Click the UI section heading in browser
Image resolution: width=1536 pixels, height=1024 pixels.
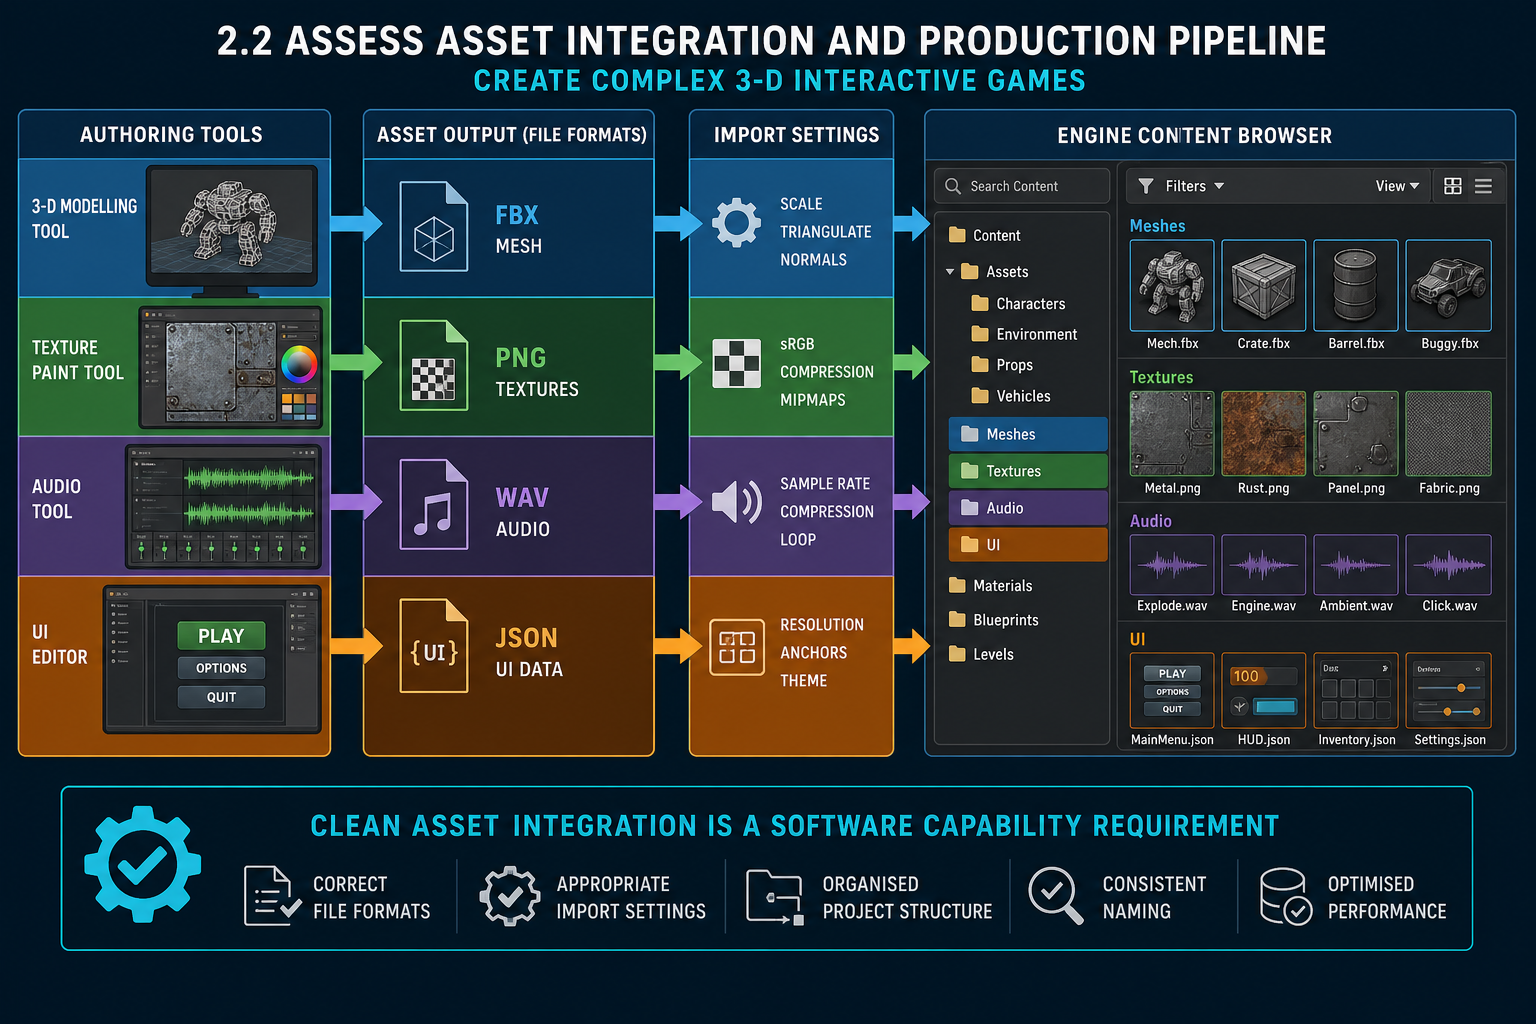point(1137,639)
